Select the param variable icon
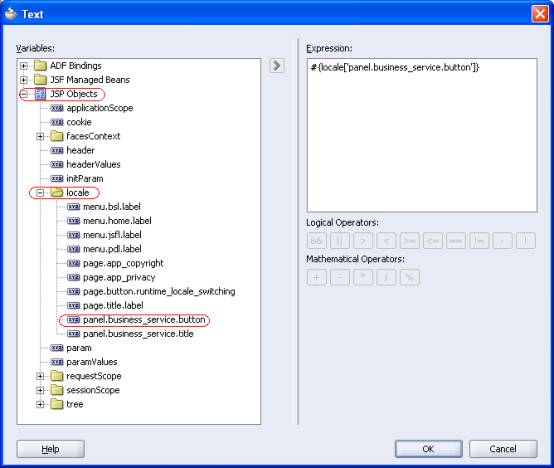Screen dimensions: 554x468 click(57, 348)
